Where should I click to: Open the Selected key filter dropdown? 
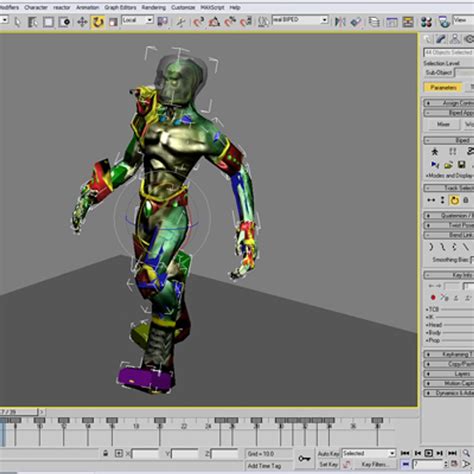tap(369, 453)
